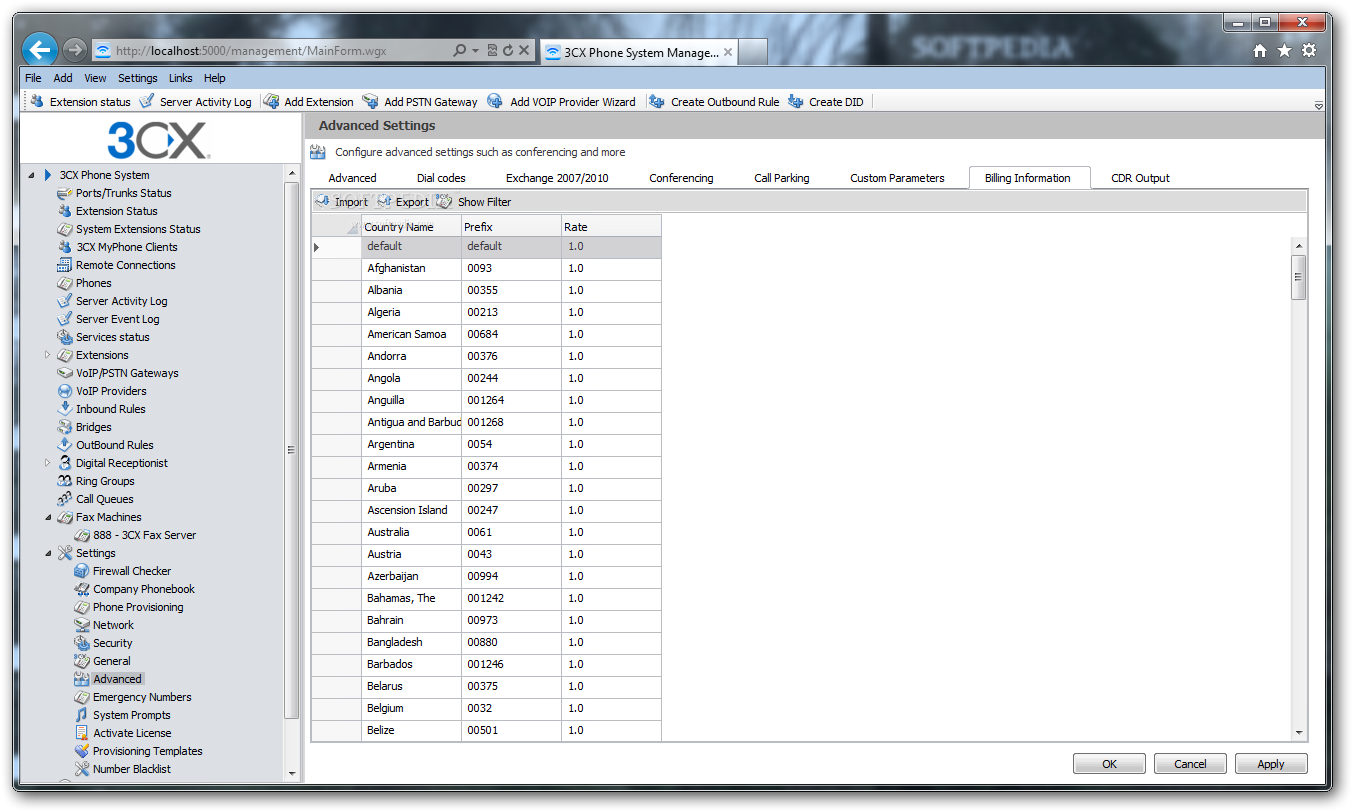Click the Export icon in billing toolbar

tap(384, 202)
